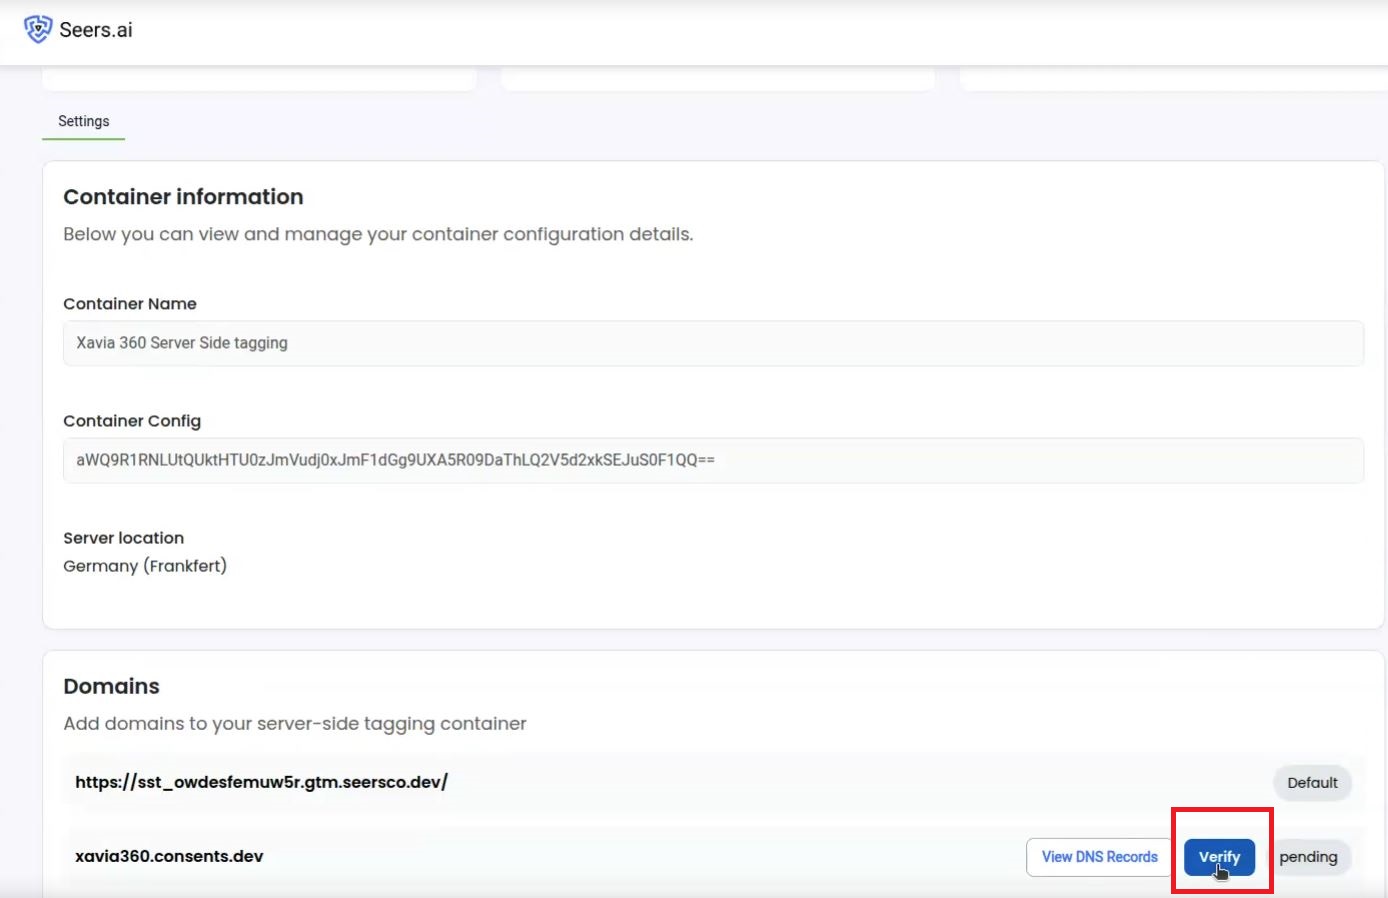Screen dimensions: 1388x898
Task: Click the Server location label
Action: tap(123, 538)
